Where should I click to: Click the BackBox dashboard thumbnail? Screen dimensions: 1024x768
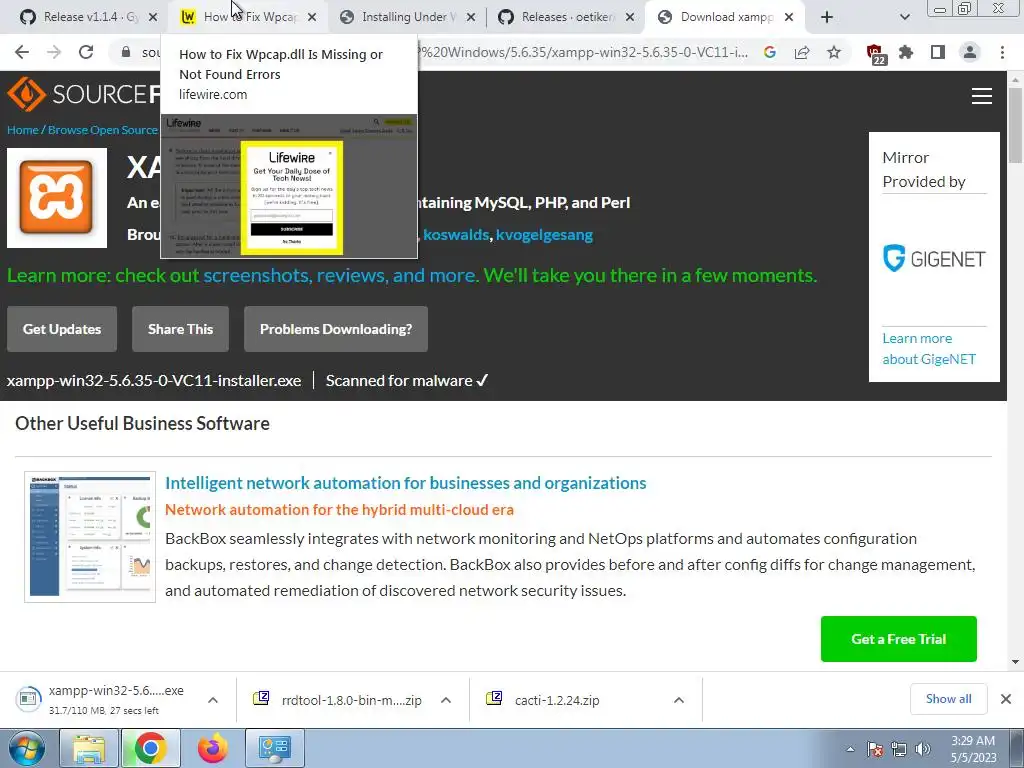90,537
